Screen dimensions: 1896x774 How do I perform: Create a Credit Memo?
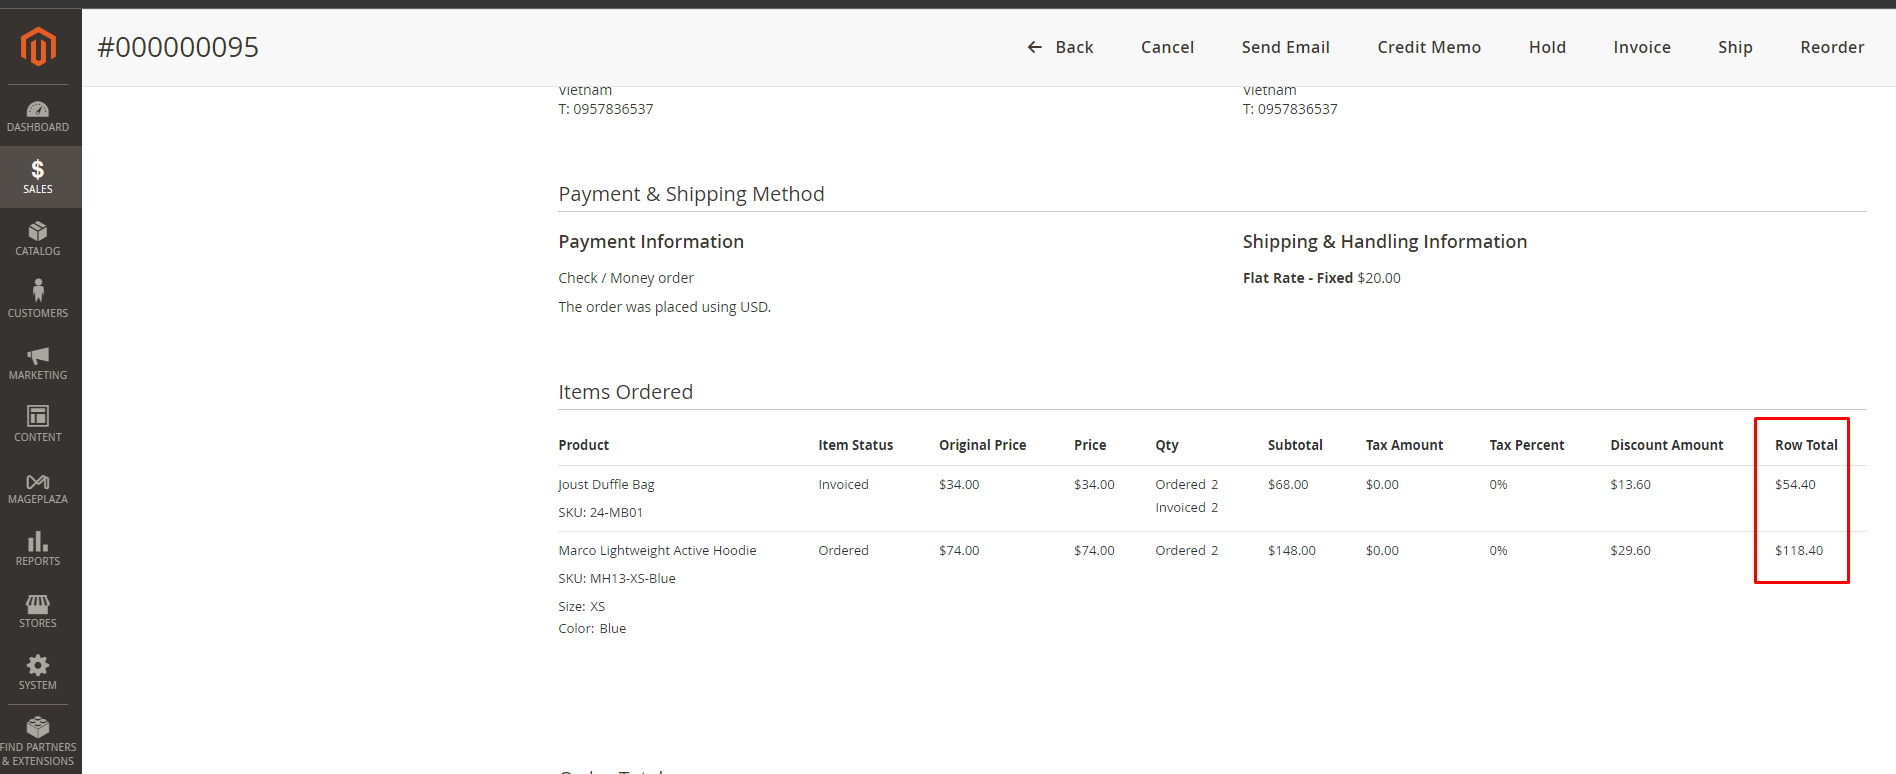(1428, 47)
